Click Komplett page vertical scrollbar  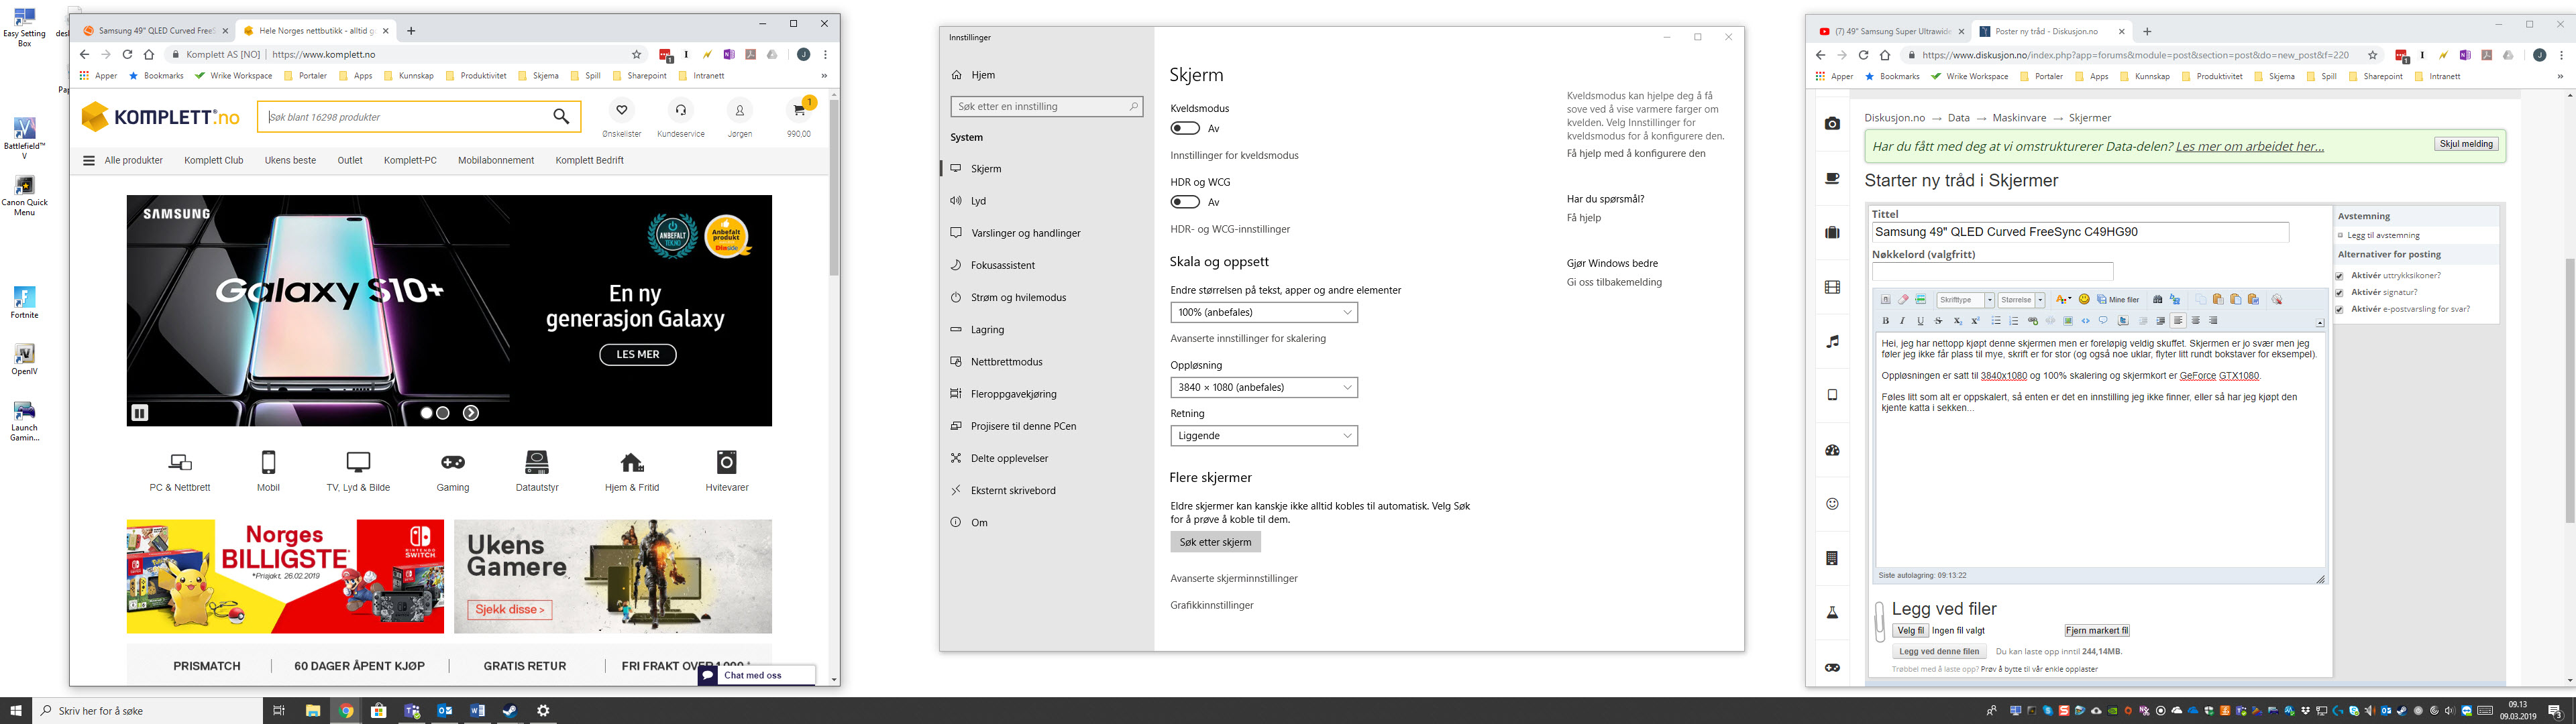[x=834, y=187]
